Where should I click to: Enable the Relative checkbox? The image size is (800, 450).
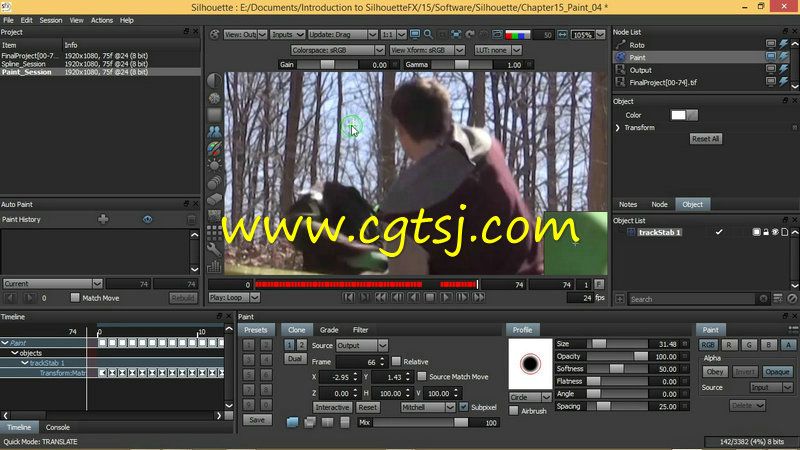[x=396, y=361]
